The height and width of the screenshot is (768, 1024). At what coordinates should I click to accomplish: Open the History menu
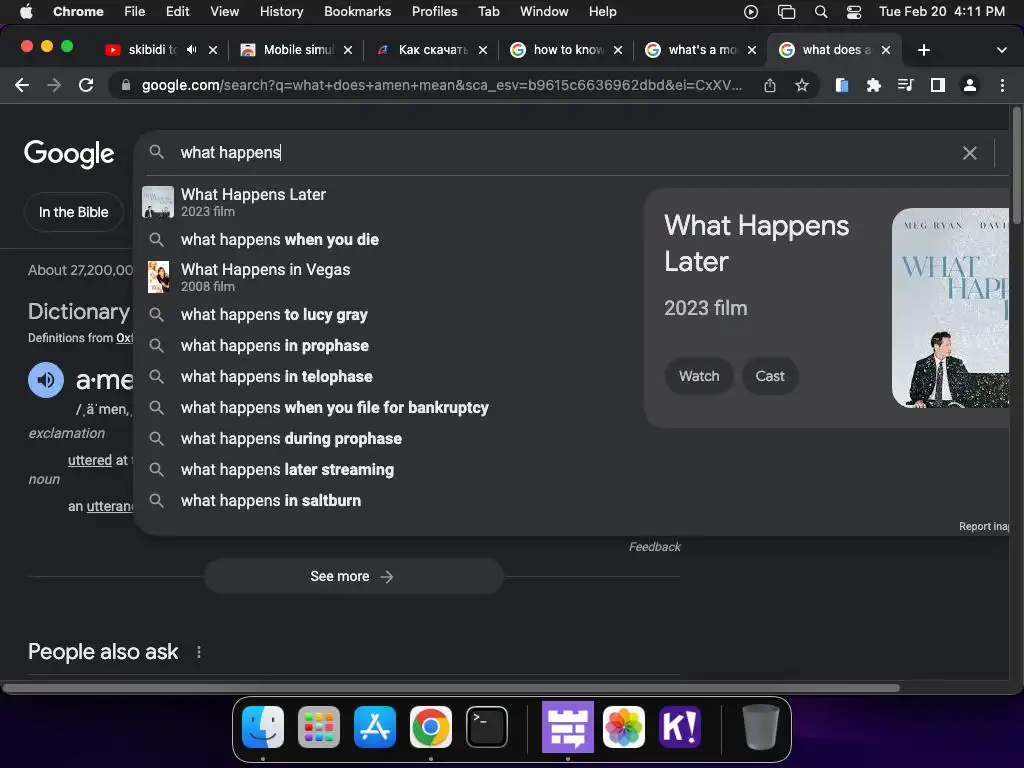point(281,12)
